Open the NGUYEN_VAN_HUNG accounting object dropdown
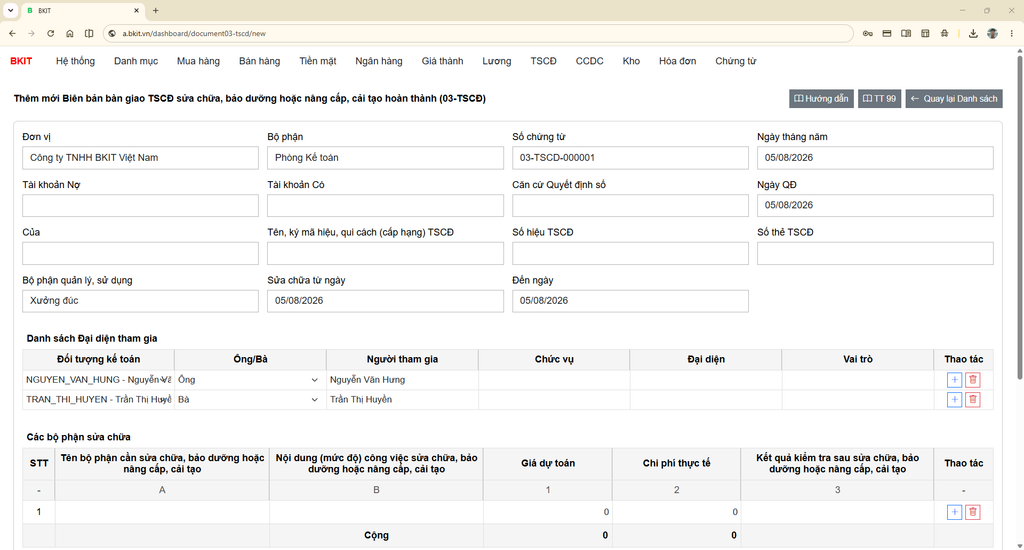The image size is (1024, 550). click(x=99, y=380)
